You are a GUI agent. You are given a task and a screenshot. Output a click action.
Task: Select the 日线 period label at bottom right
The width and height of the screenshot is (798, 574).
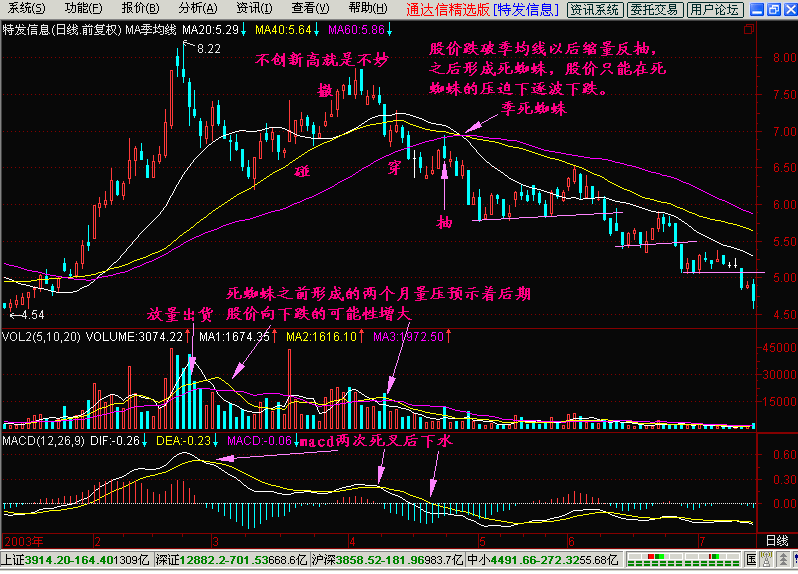(x=776, y=540)
